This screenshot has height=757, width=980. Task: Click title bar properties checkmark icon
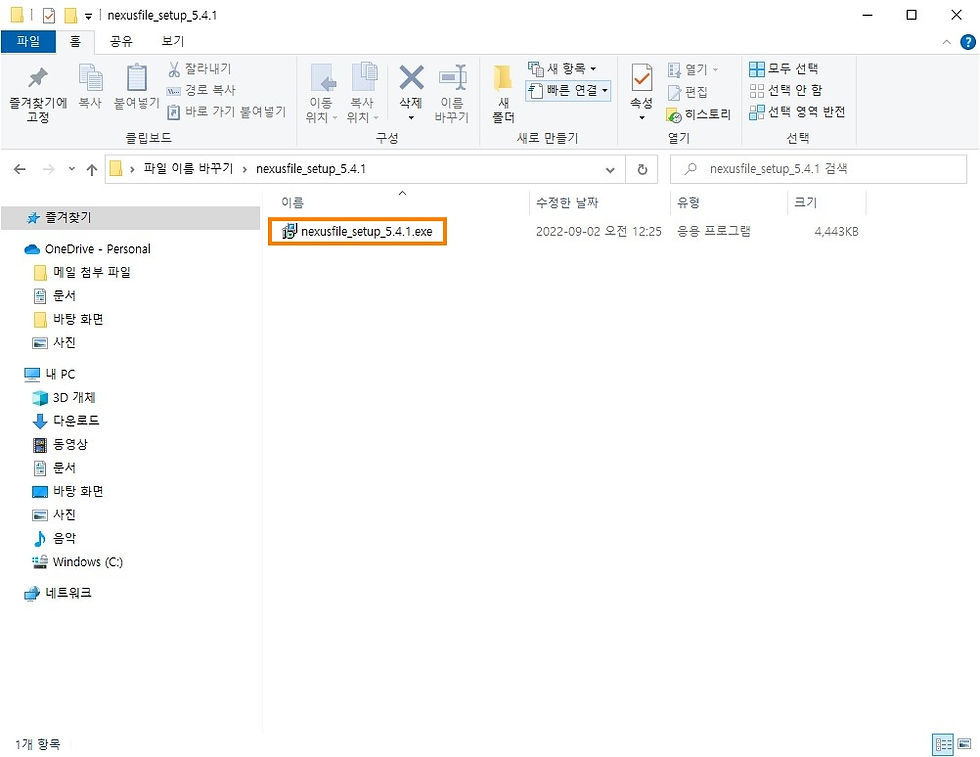click(49, 16)
